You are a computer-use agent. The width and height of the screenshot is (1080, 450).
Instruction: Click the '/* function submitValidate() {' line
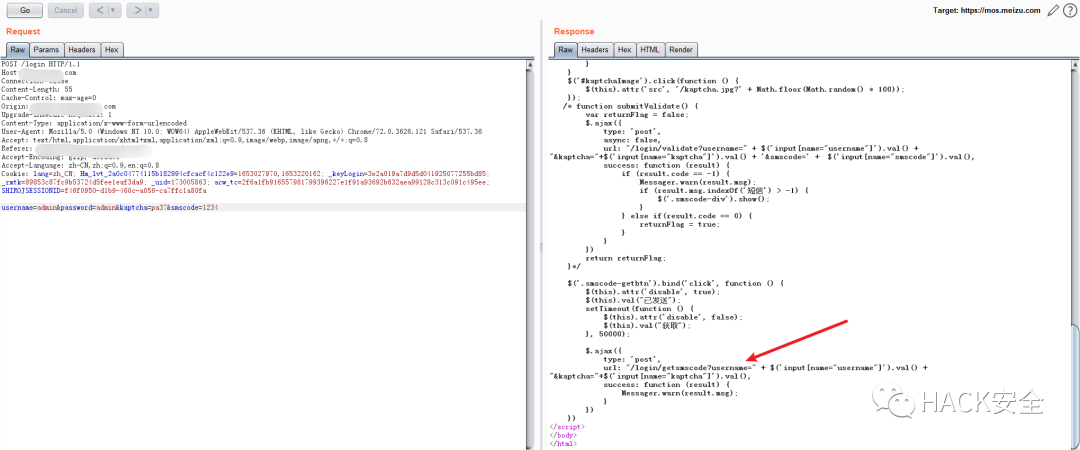point(631,106)
